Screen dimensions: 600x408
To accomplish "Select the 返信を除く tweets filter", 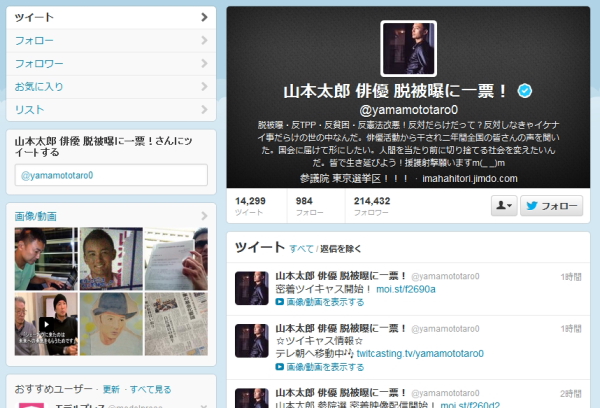I will point(341,249).
